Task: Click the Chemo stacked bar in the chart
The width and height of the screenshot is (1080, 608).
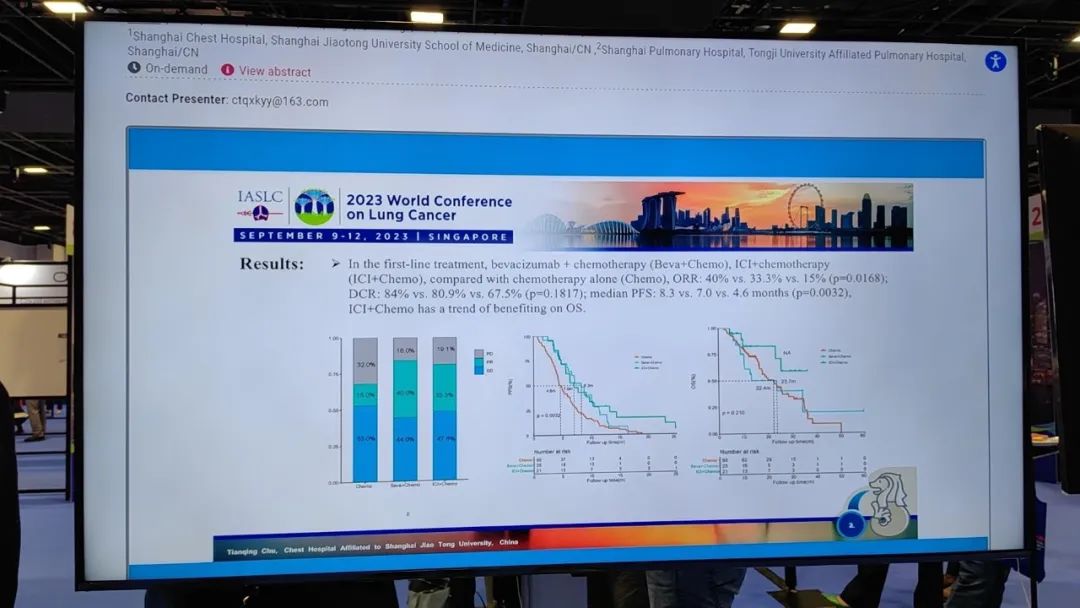Action: [x=365, y=410]
